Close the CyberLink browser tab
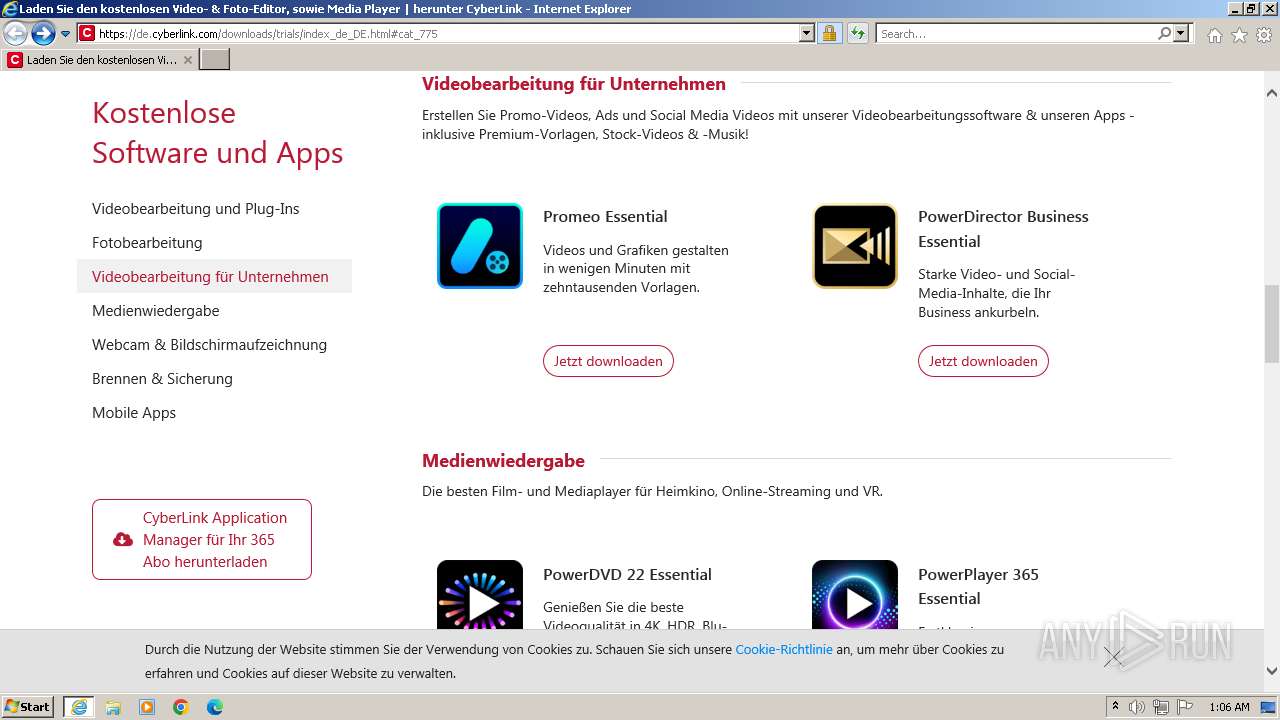This screenshot has height=720, width=1280. (187, 60)
